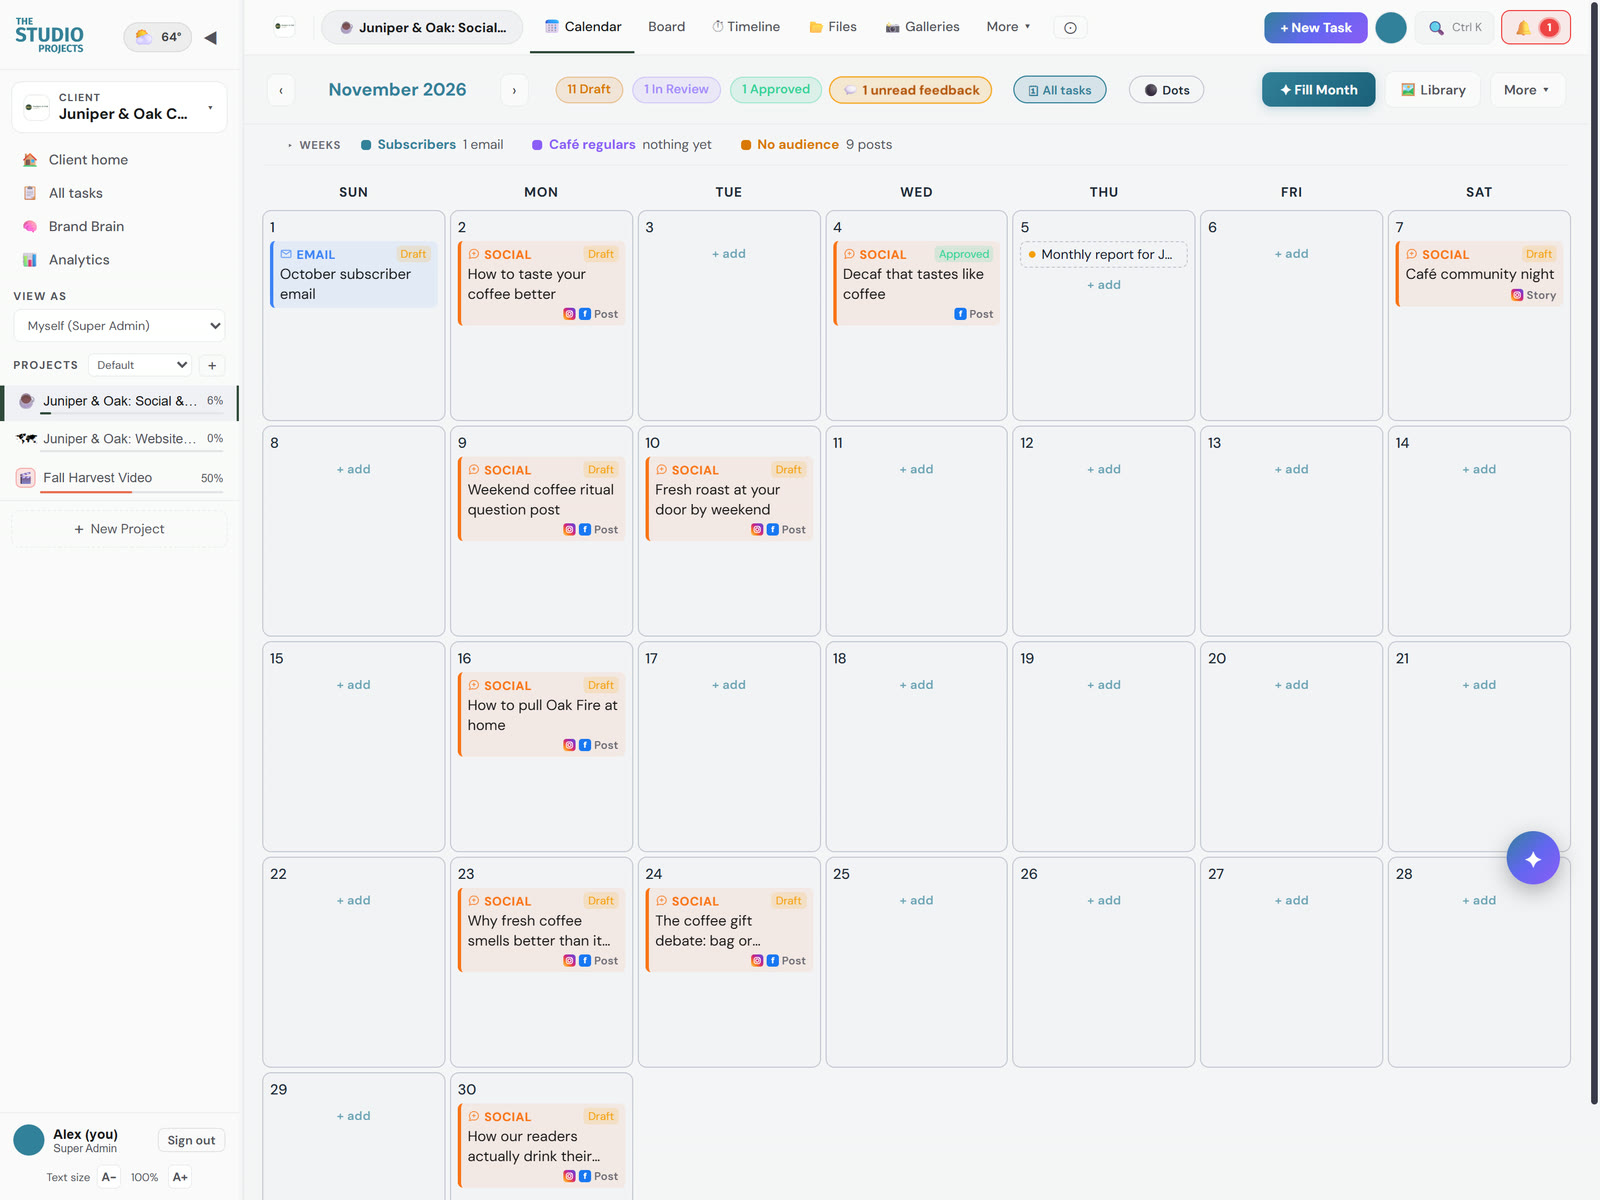Open the Client selector dropdown
Image resolution: width=1600 pixels, height=1200 pixels.
click(120, 107)
